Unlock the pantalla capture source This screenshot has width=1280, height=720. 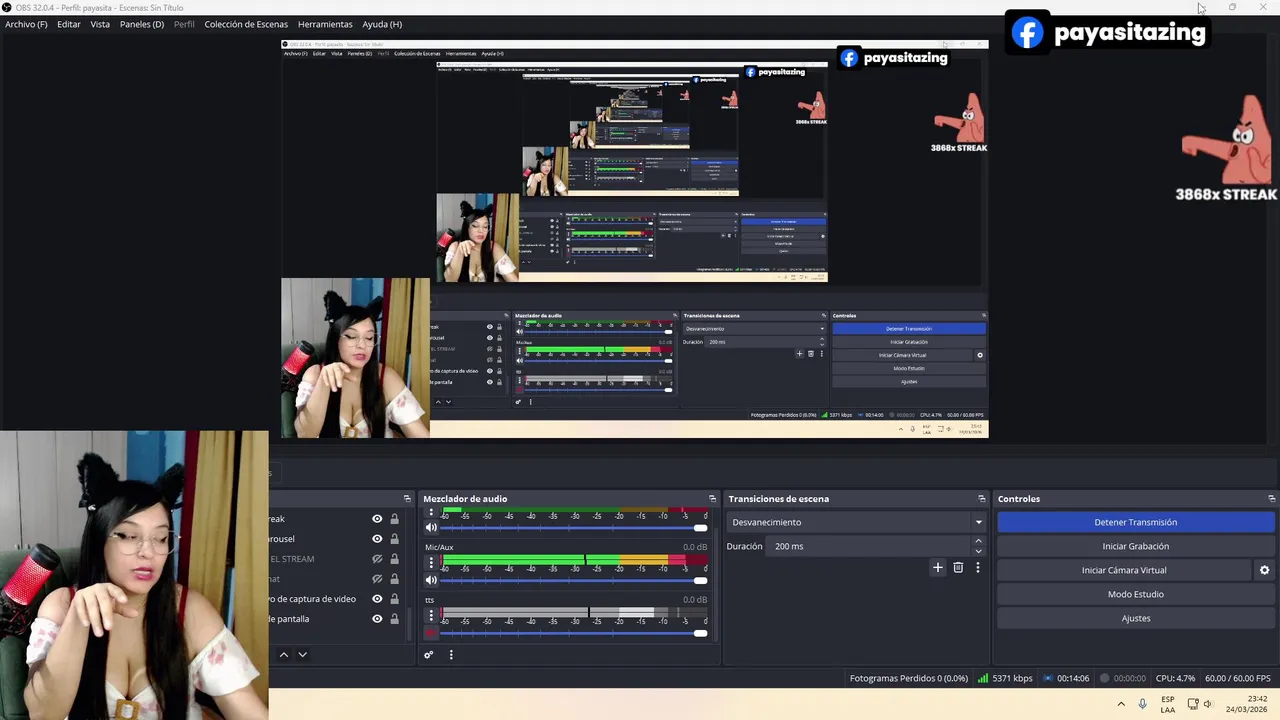[394, 619]
